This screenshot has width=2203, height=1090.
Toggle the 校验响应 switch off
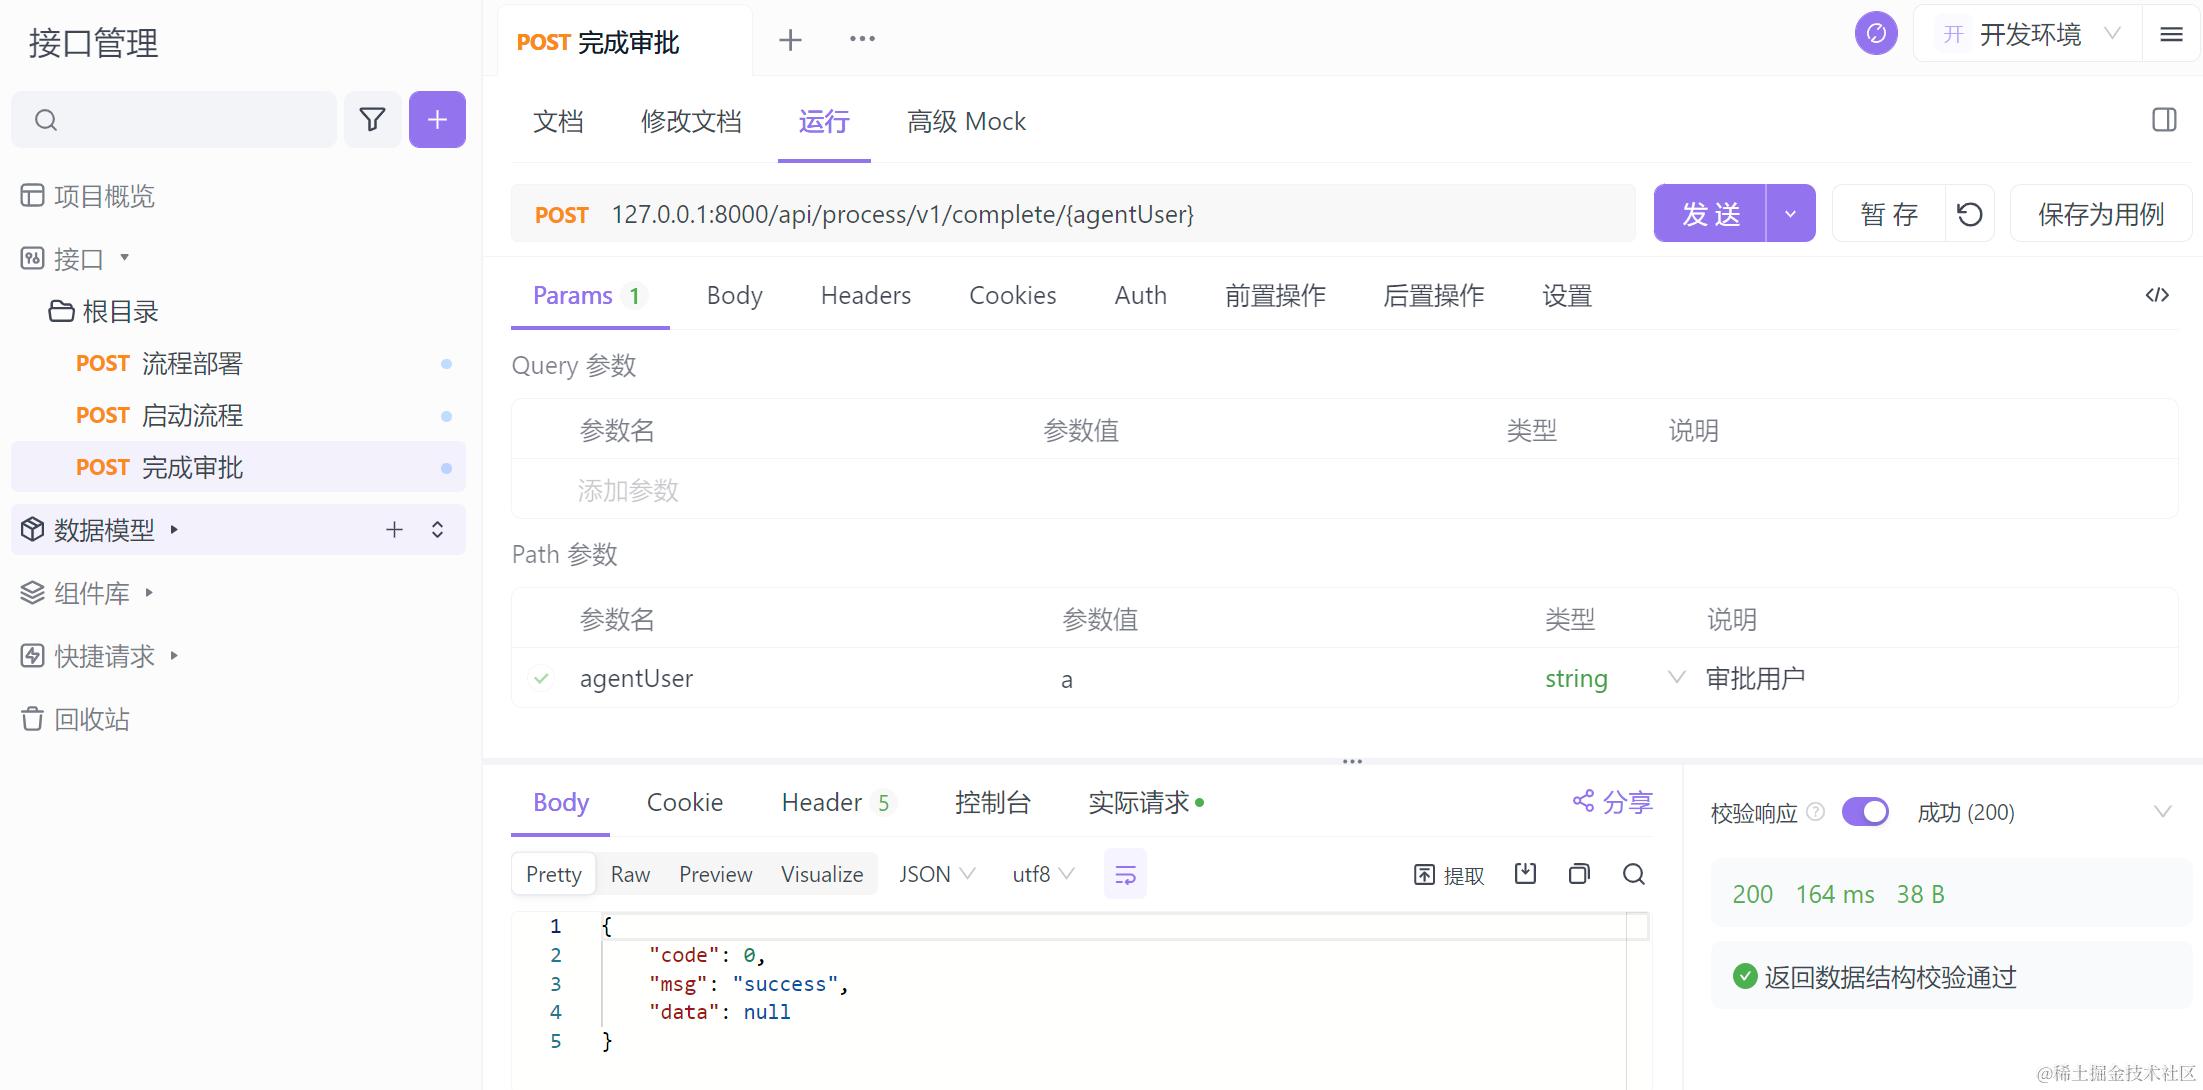point(1865,812)
